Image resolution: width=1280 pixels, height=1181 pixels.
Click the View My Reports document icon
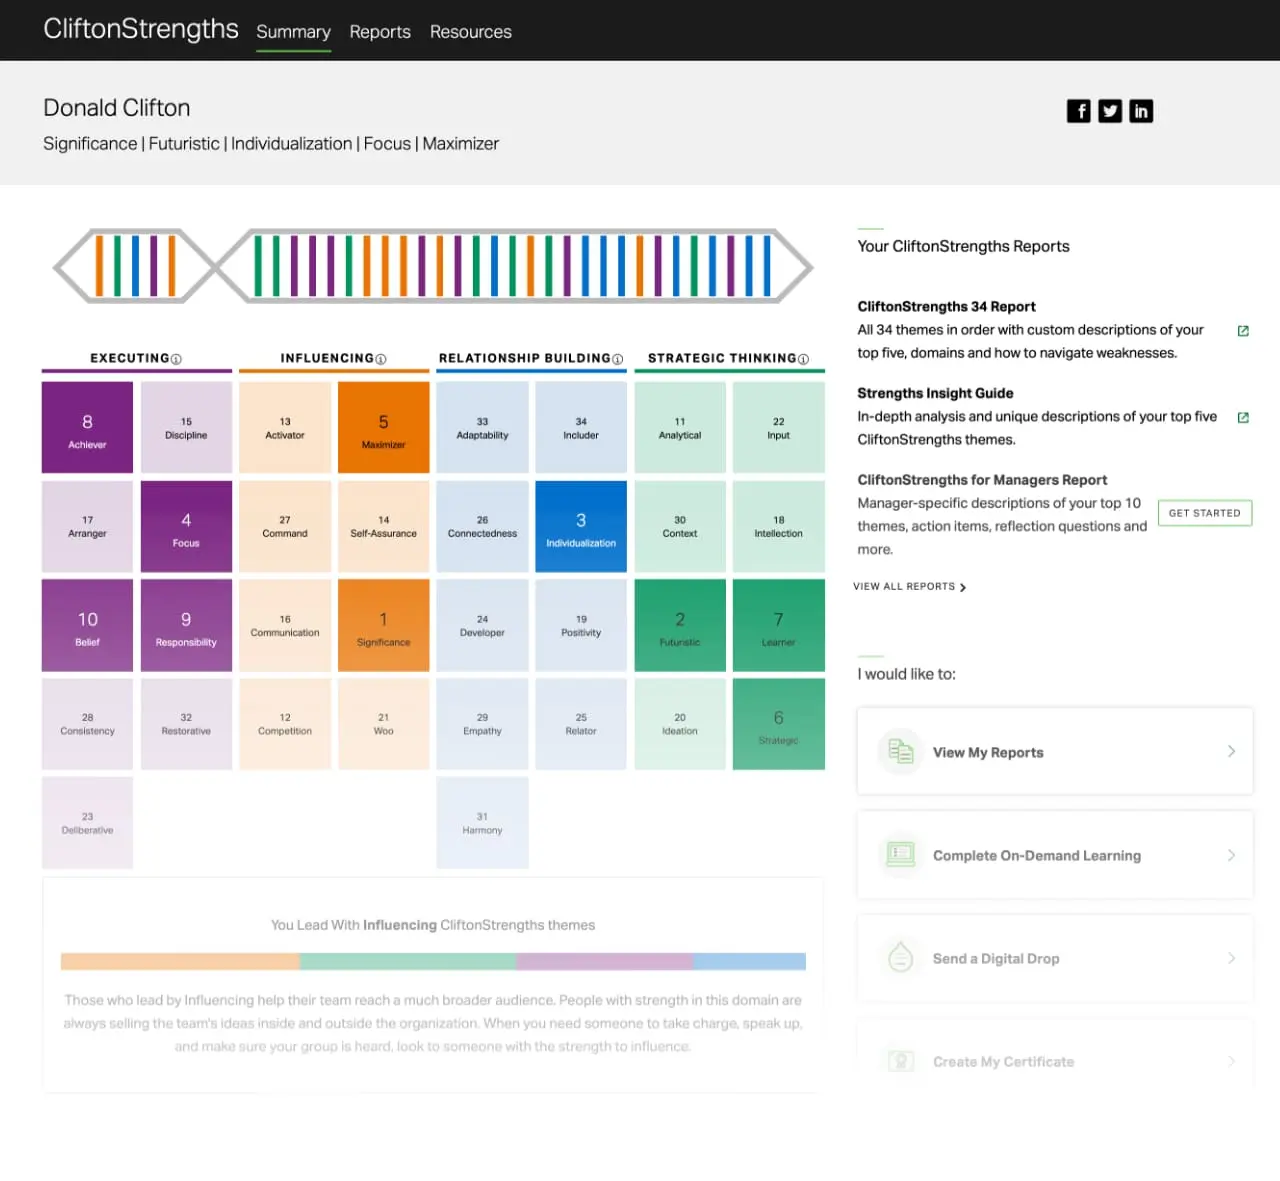(x=900, y=751)
